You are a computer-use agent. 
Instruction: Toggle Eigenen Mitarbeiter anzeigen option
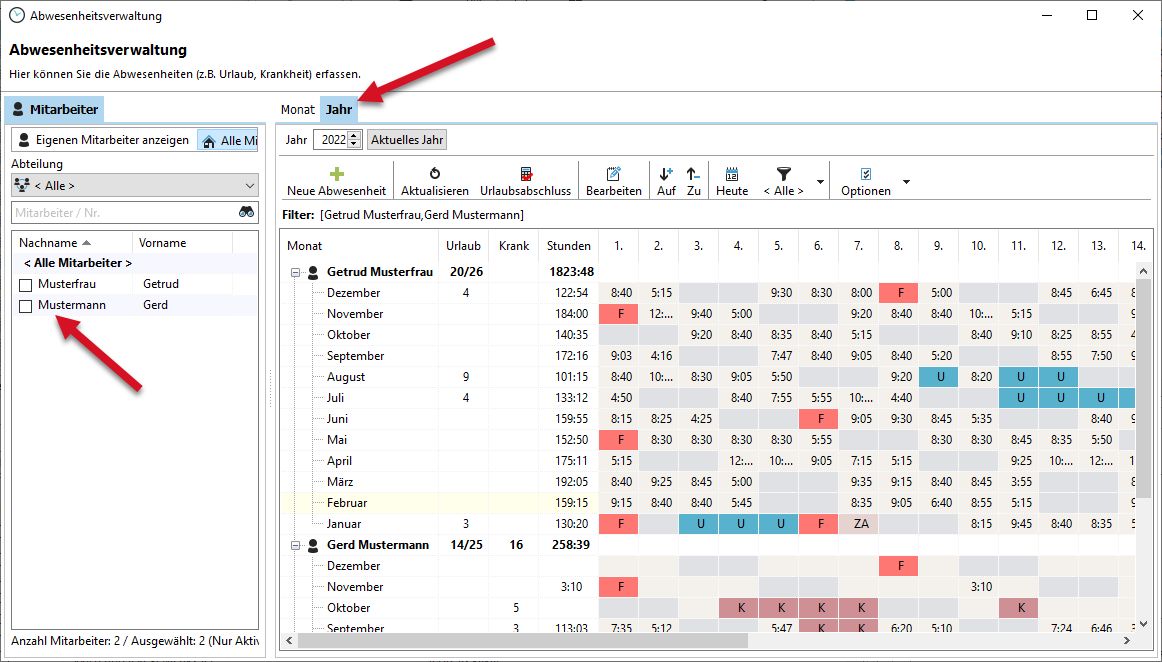tap(103, 140)
